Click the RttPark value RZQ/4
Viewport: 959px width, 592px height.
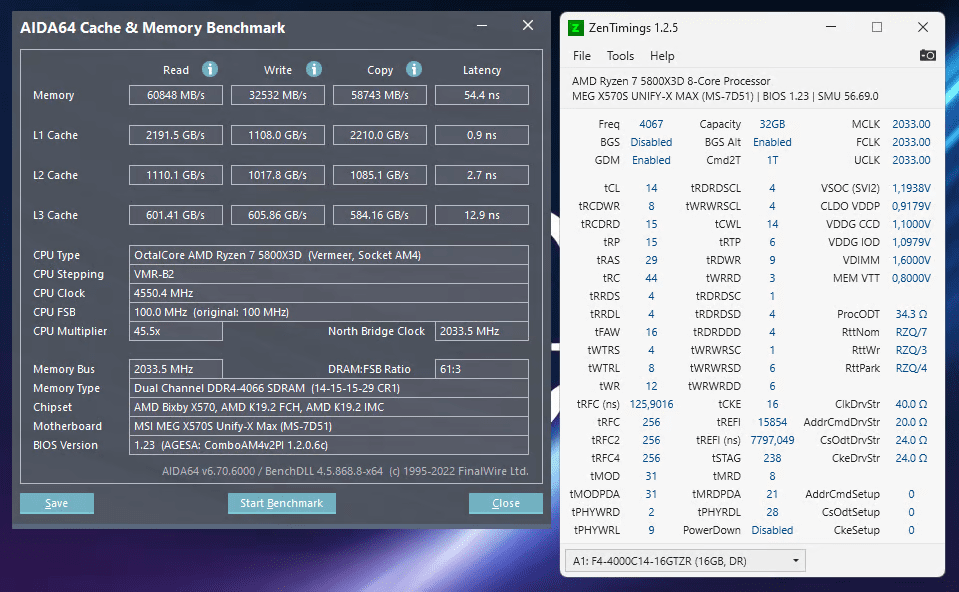point(911,368)
